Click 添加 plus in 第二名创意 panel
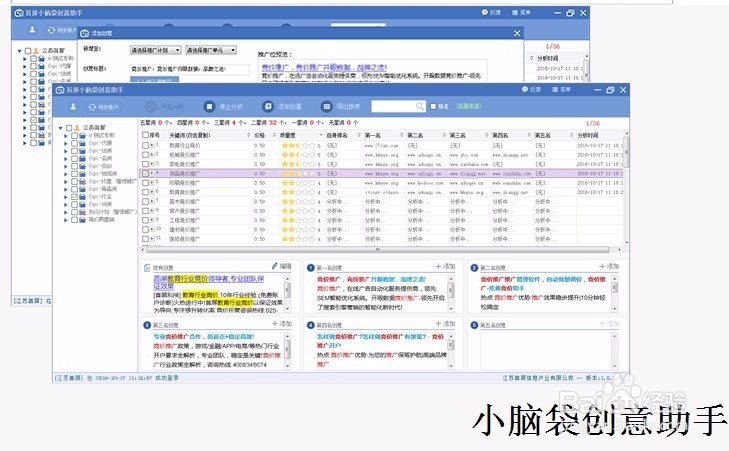Viewport: 729px width, 451px height. (609, 266)
